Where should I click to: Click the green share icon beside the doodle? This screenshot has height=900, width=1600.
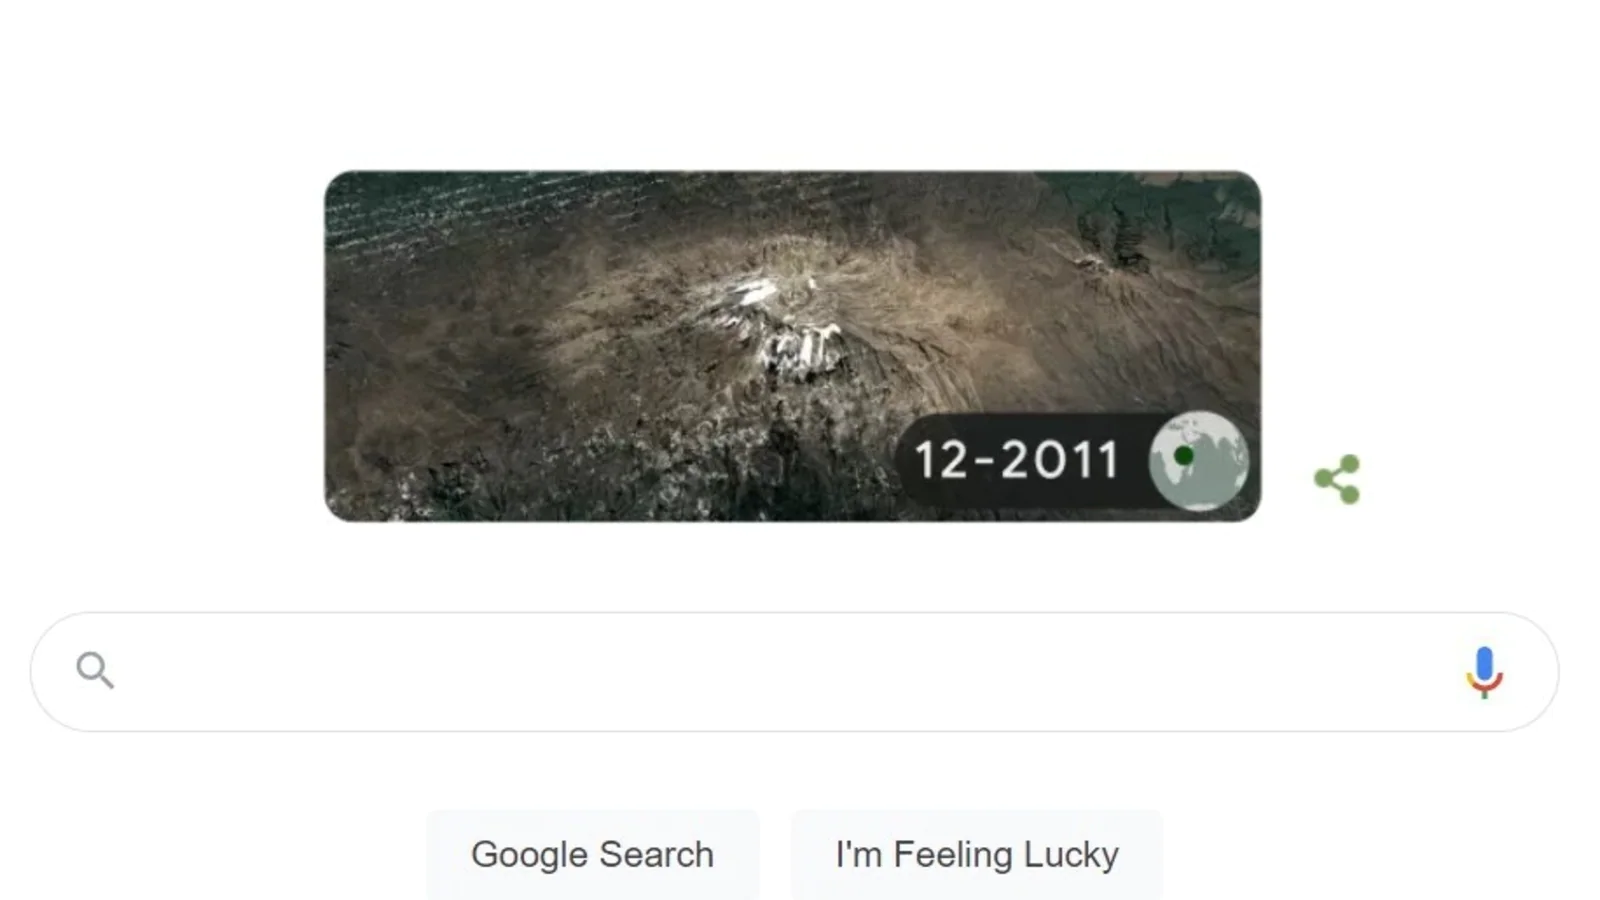tap(1337, 479)
